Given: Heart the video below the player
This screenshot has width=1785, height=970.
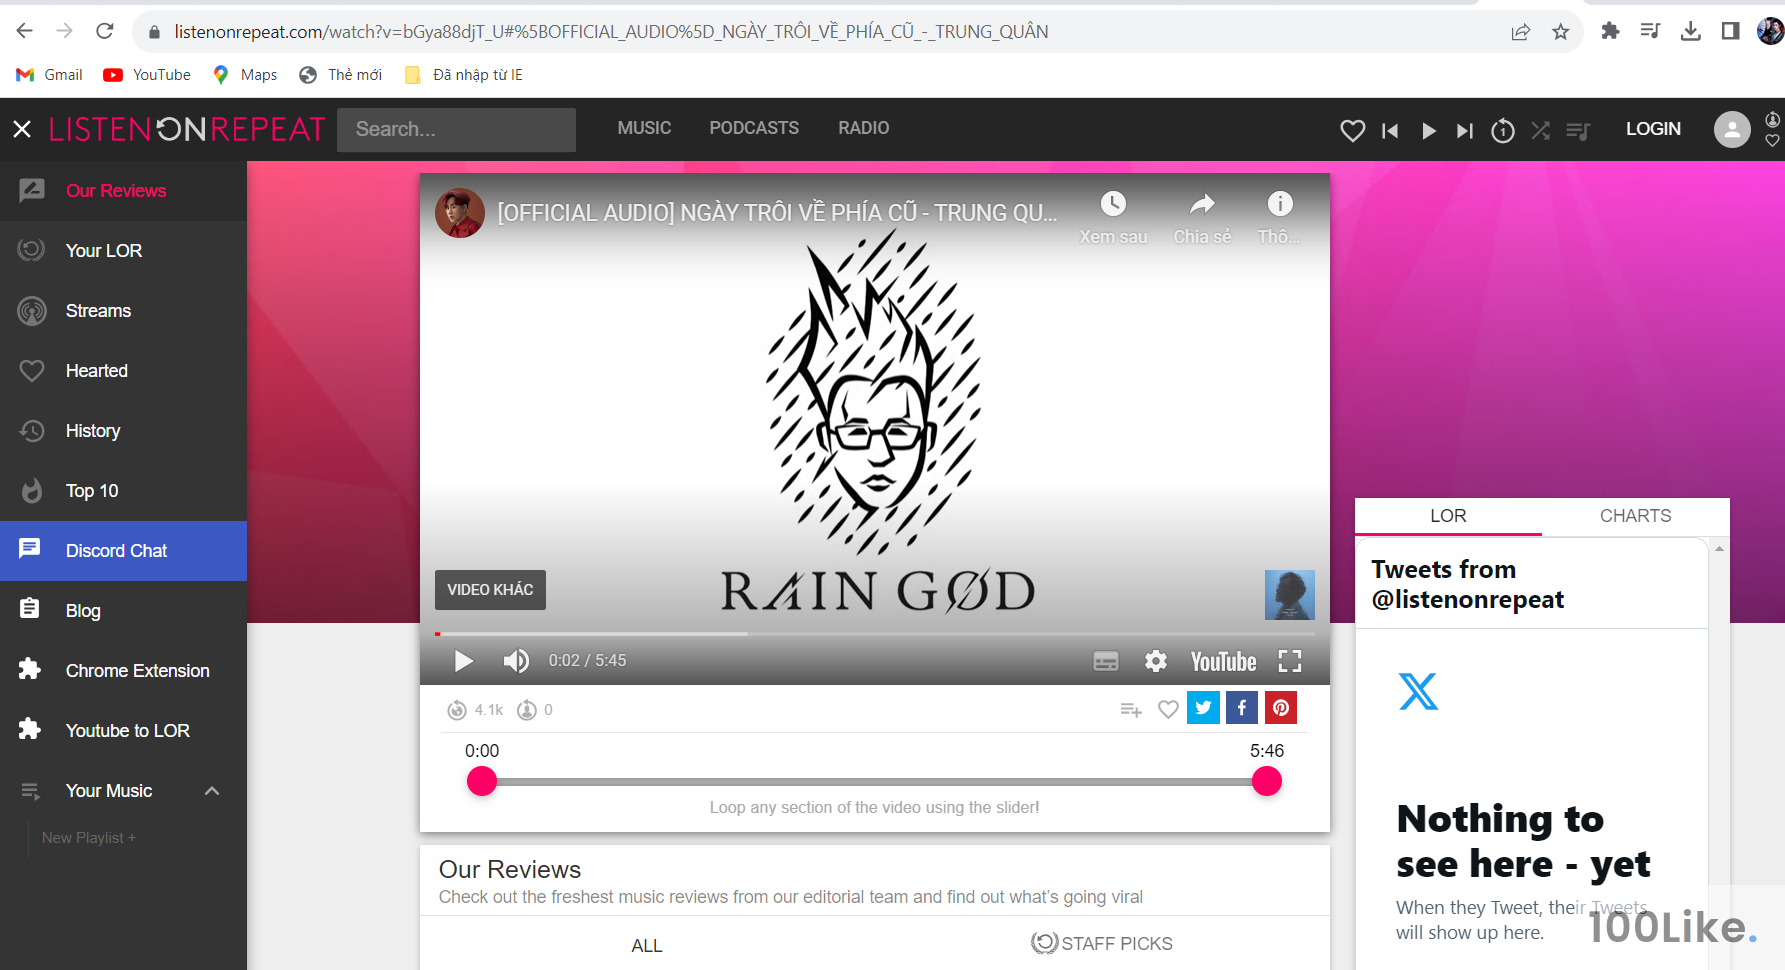Looking at the screenshot, I should coord(1168,710).
